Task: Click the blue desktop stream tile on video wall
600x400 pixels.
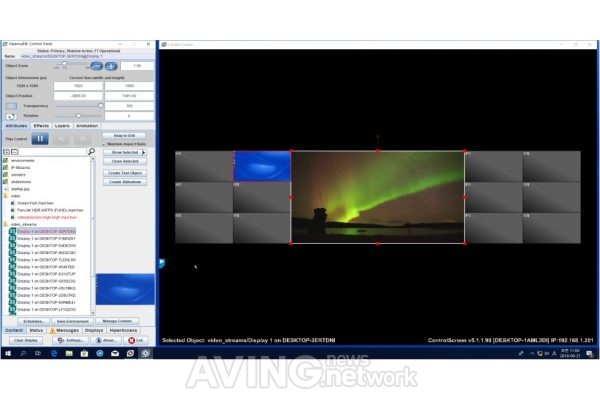Action: 262,166
